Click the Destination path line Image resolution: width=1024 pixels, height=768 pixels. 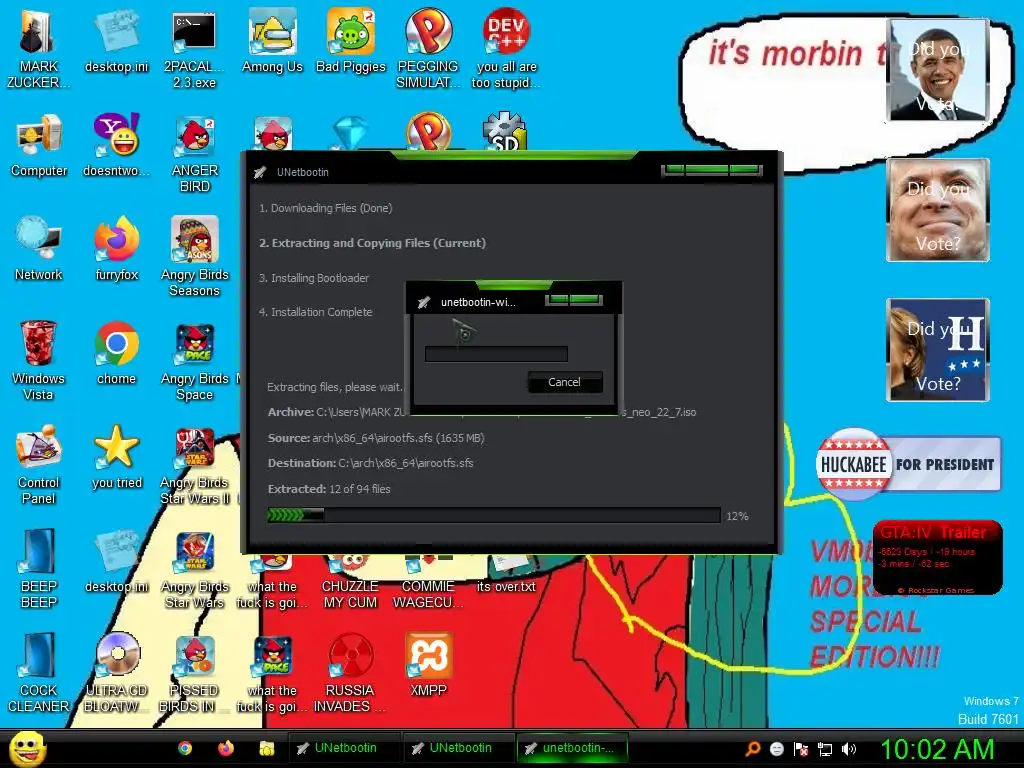click(x=370, y=463)
